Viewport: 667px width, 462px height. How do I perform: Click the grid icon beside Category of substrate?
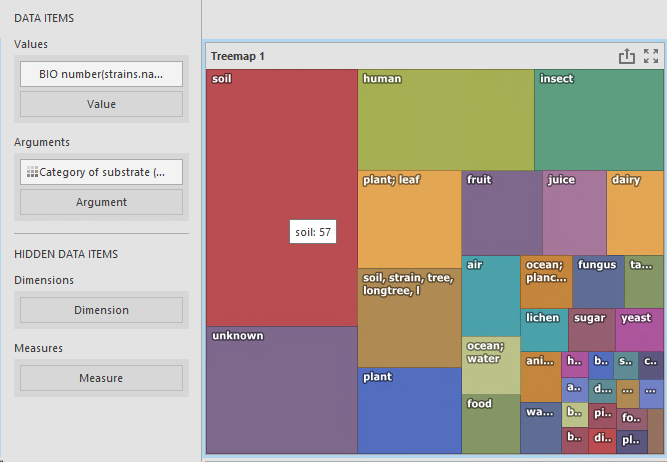(x=31, y=172)
